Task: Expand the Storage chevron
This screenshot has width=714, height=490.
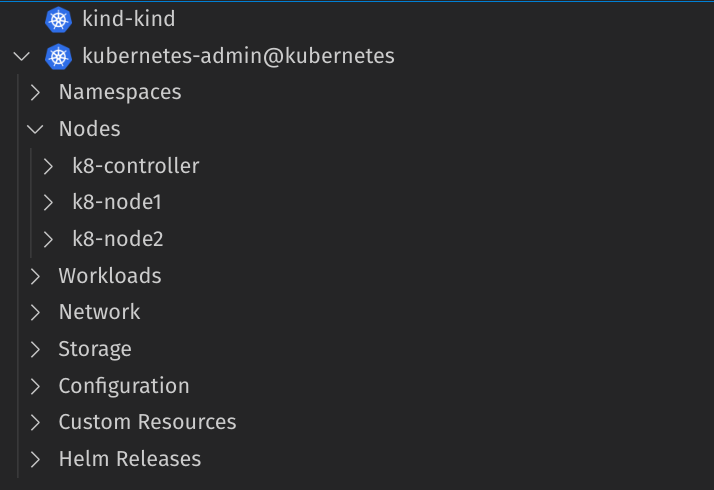Action: coord(36,349)
